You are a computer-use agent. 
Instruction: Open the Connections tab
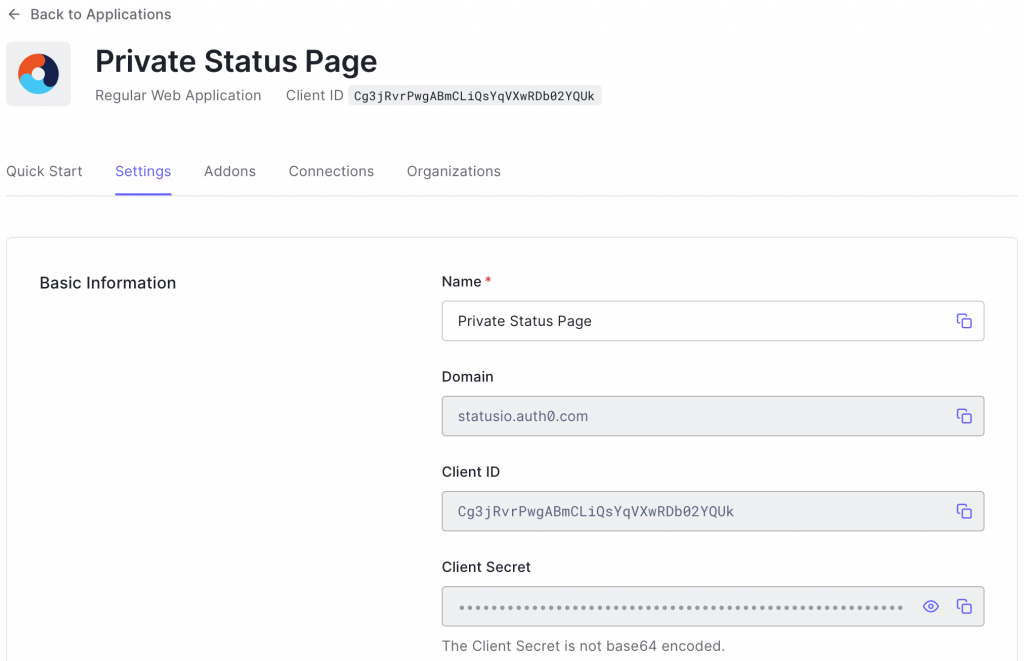(331, 171)
